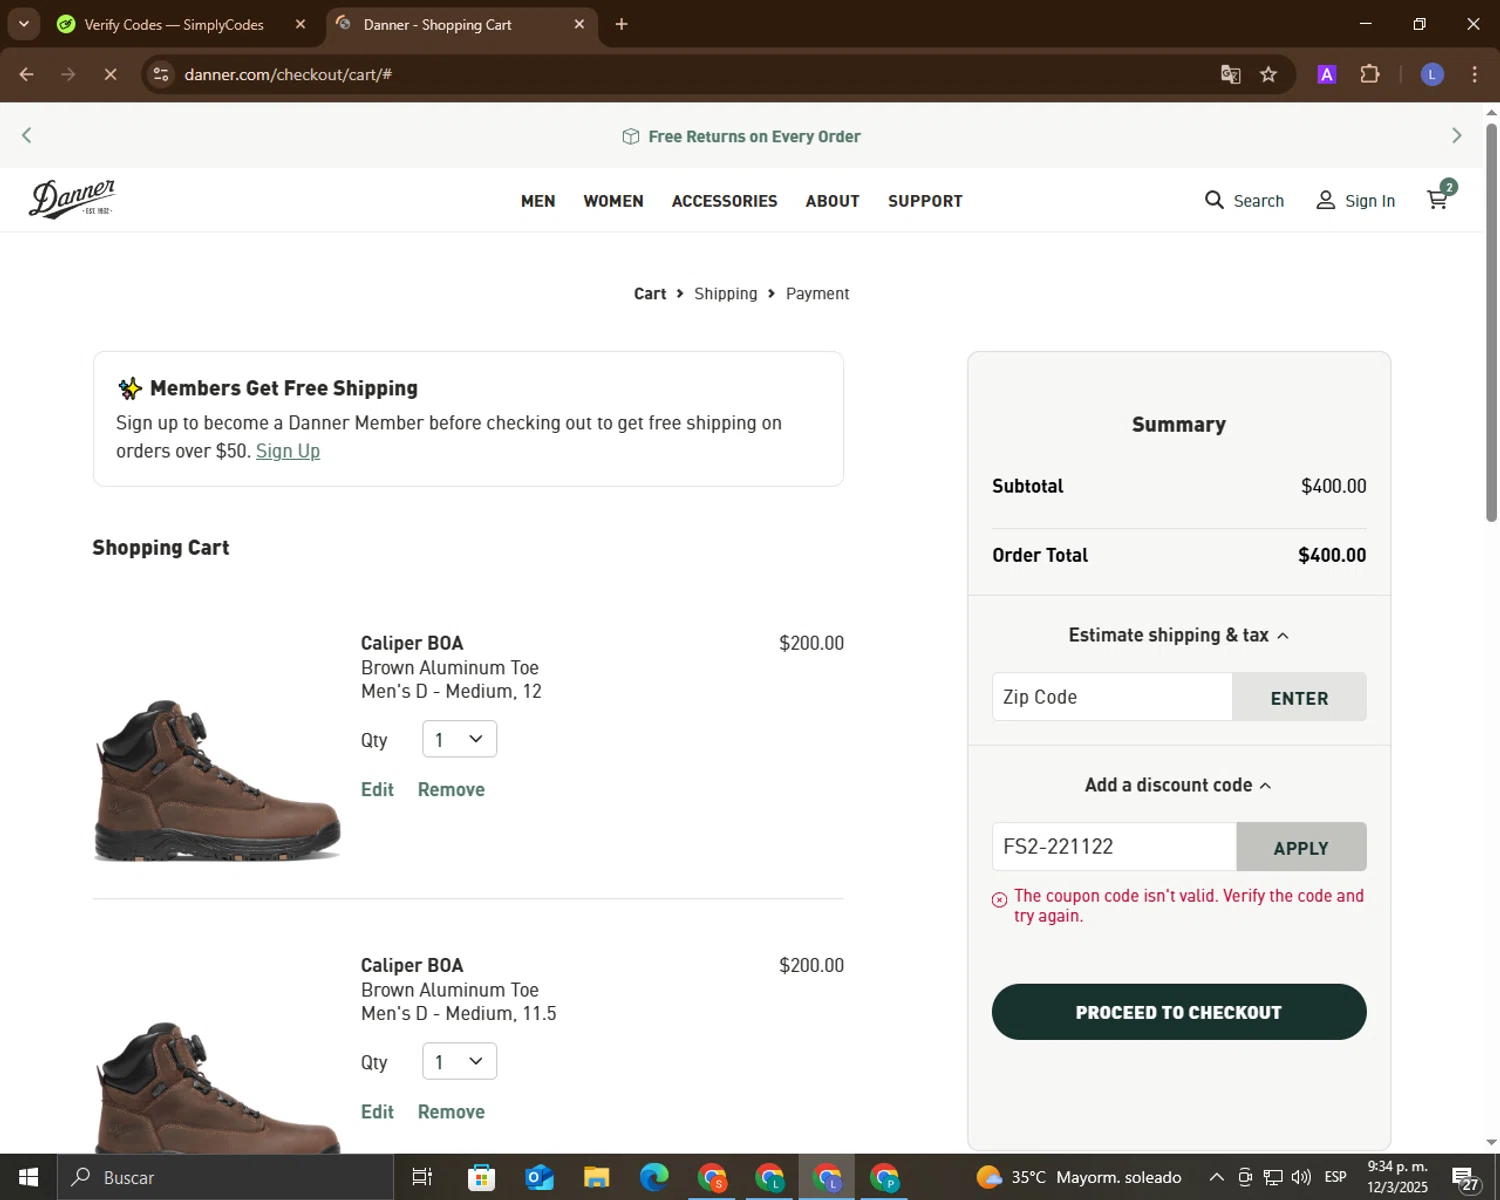Open purple A extension icon
This screenshot has width=1500, height=1200.
(x=1326, y=74)
